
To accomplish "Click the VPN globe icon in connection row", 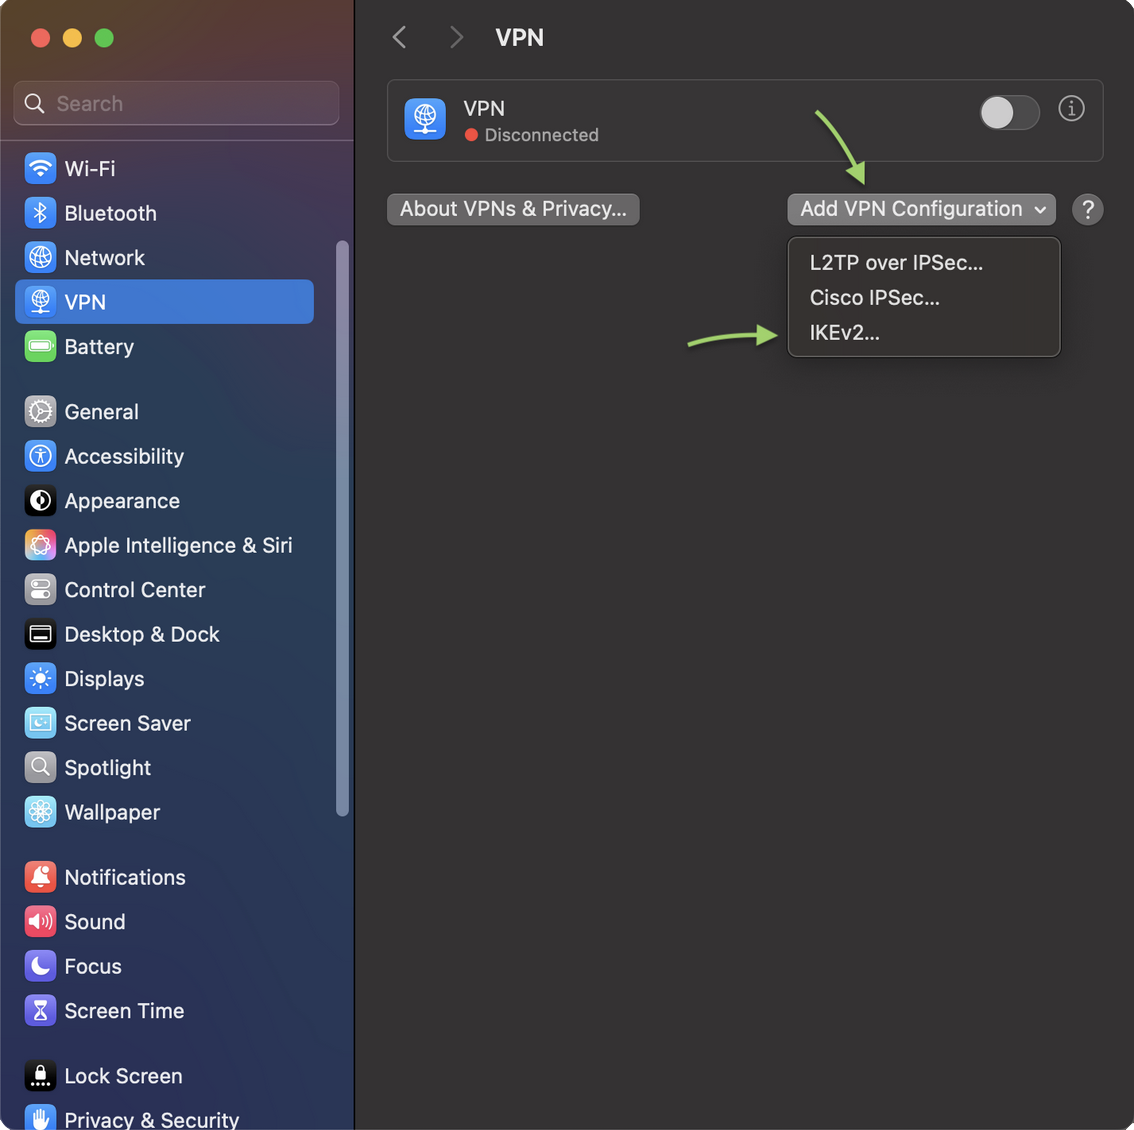I will click(x=425, y=119).
